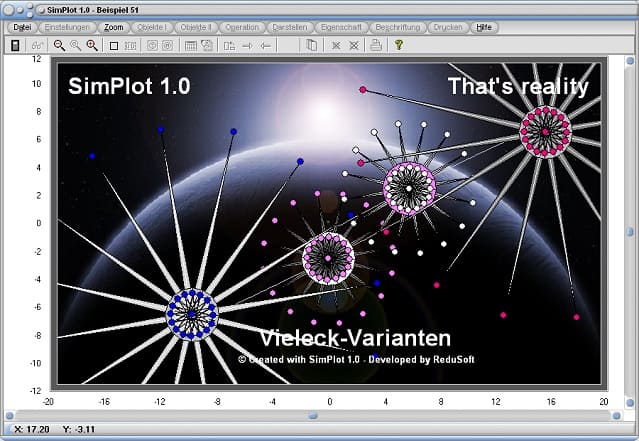The width and height of the screenshot is (639, 441).
Task: Click the 'Vieleck-Varianten' title in plot
Action: (x=355, y=338)
